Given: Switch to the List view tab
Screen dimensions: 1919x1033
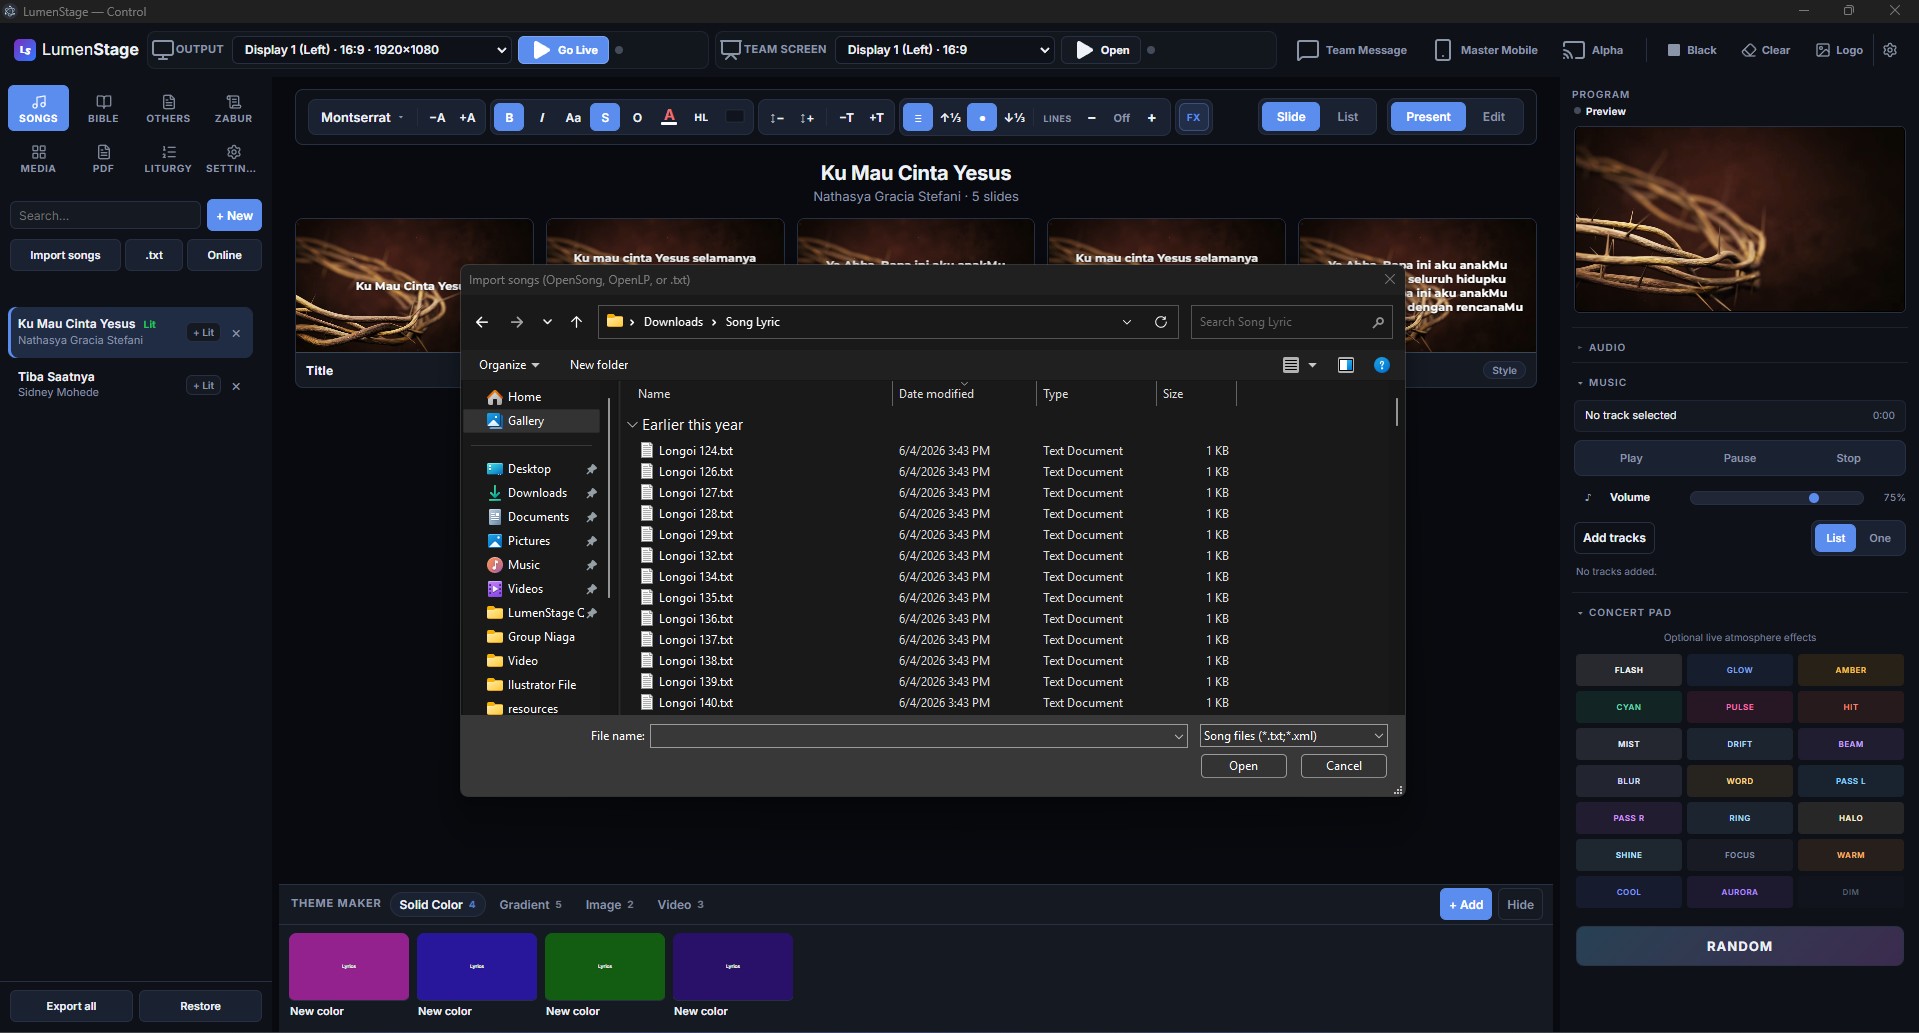Looking at the screenshot, I should click(x=1347, y=117).
